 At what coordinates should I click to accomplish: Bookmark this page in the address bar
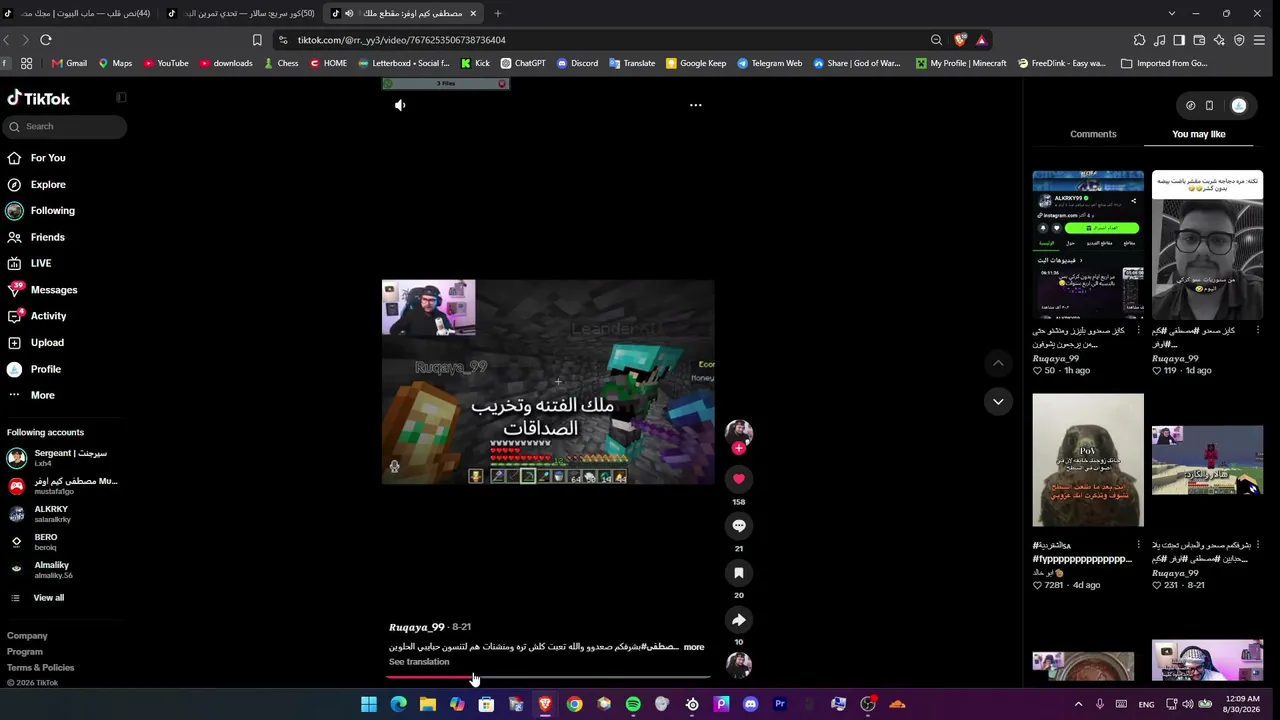coord(257,40)
